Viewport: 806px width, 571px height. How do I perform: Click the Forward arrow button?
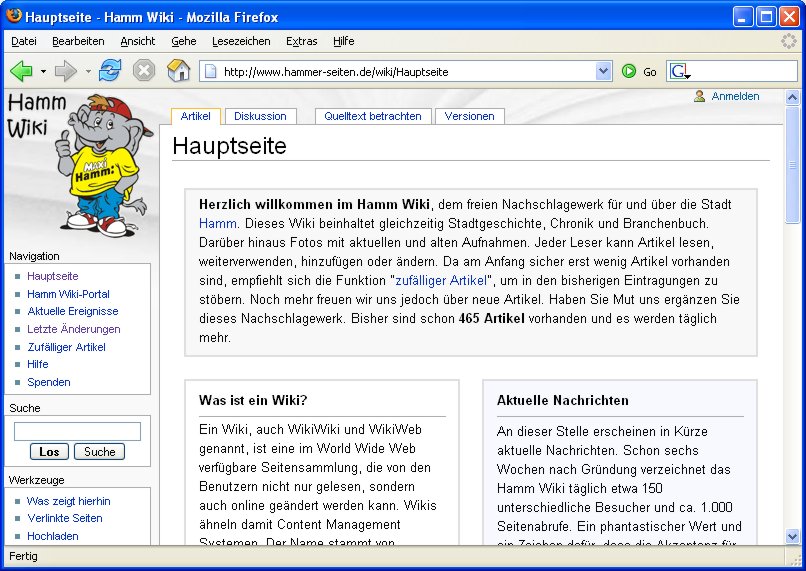(66, 71)
